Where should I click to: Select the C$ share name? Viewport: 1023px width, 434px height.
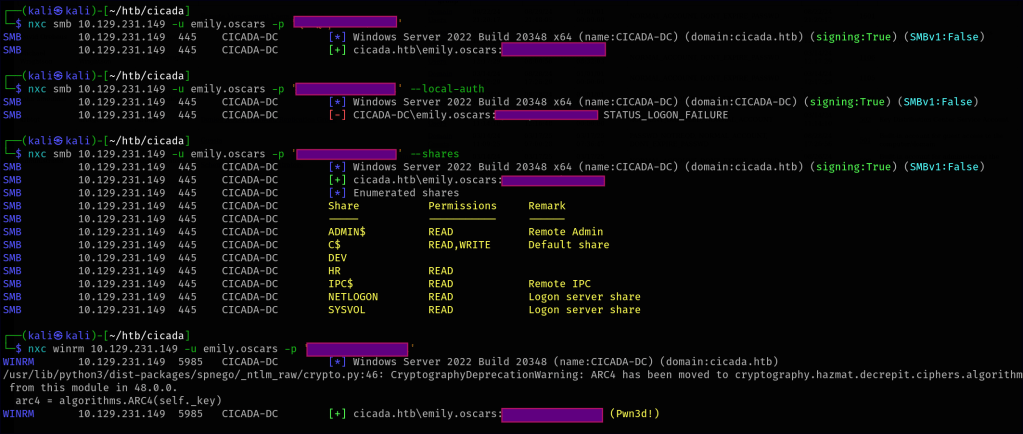pyautogui.click(x=334, y=245)
